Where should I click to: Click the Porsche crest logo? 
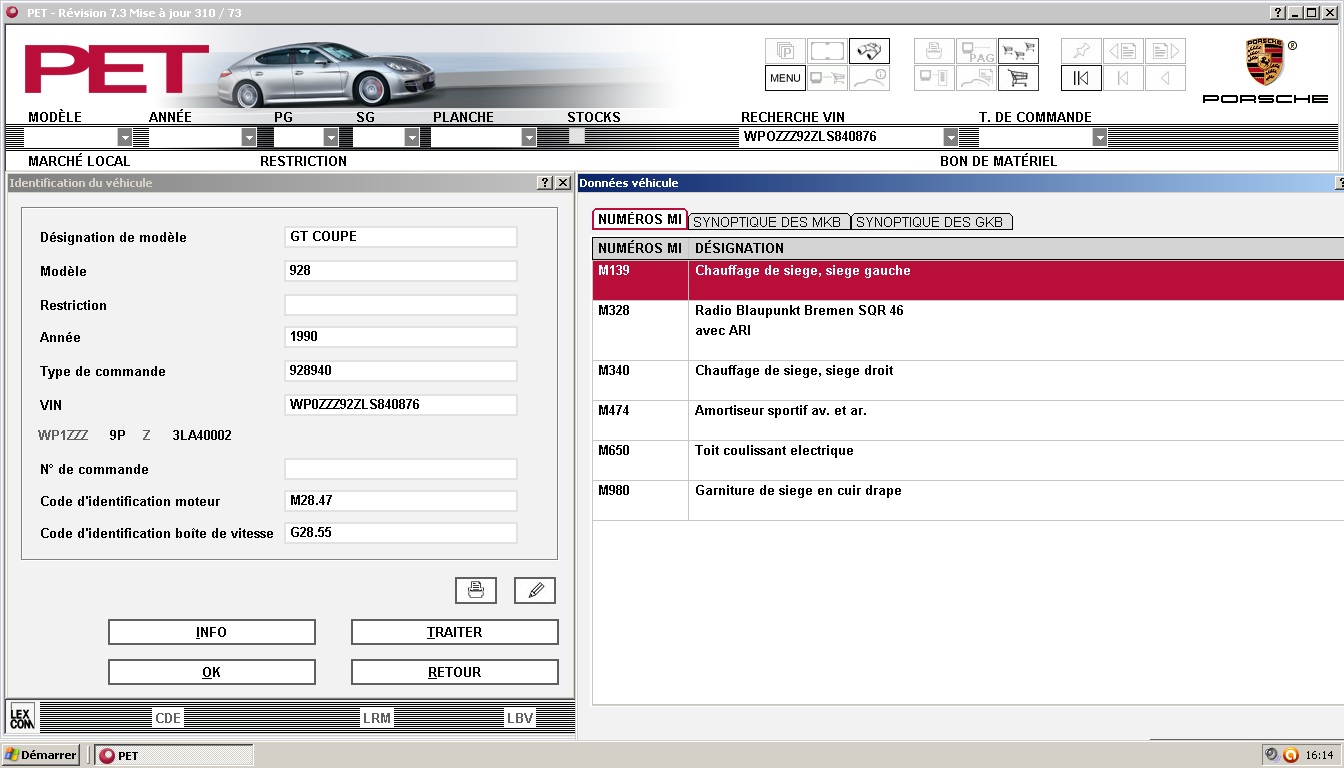(x=1264, y=62)
